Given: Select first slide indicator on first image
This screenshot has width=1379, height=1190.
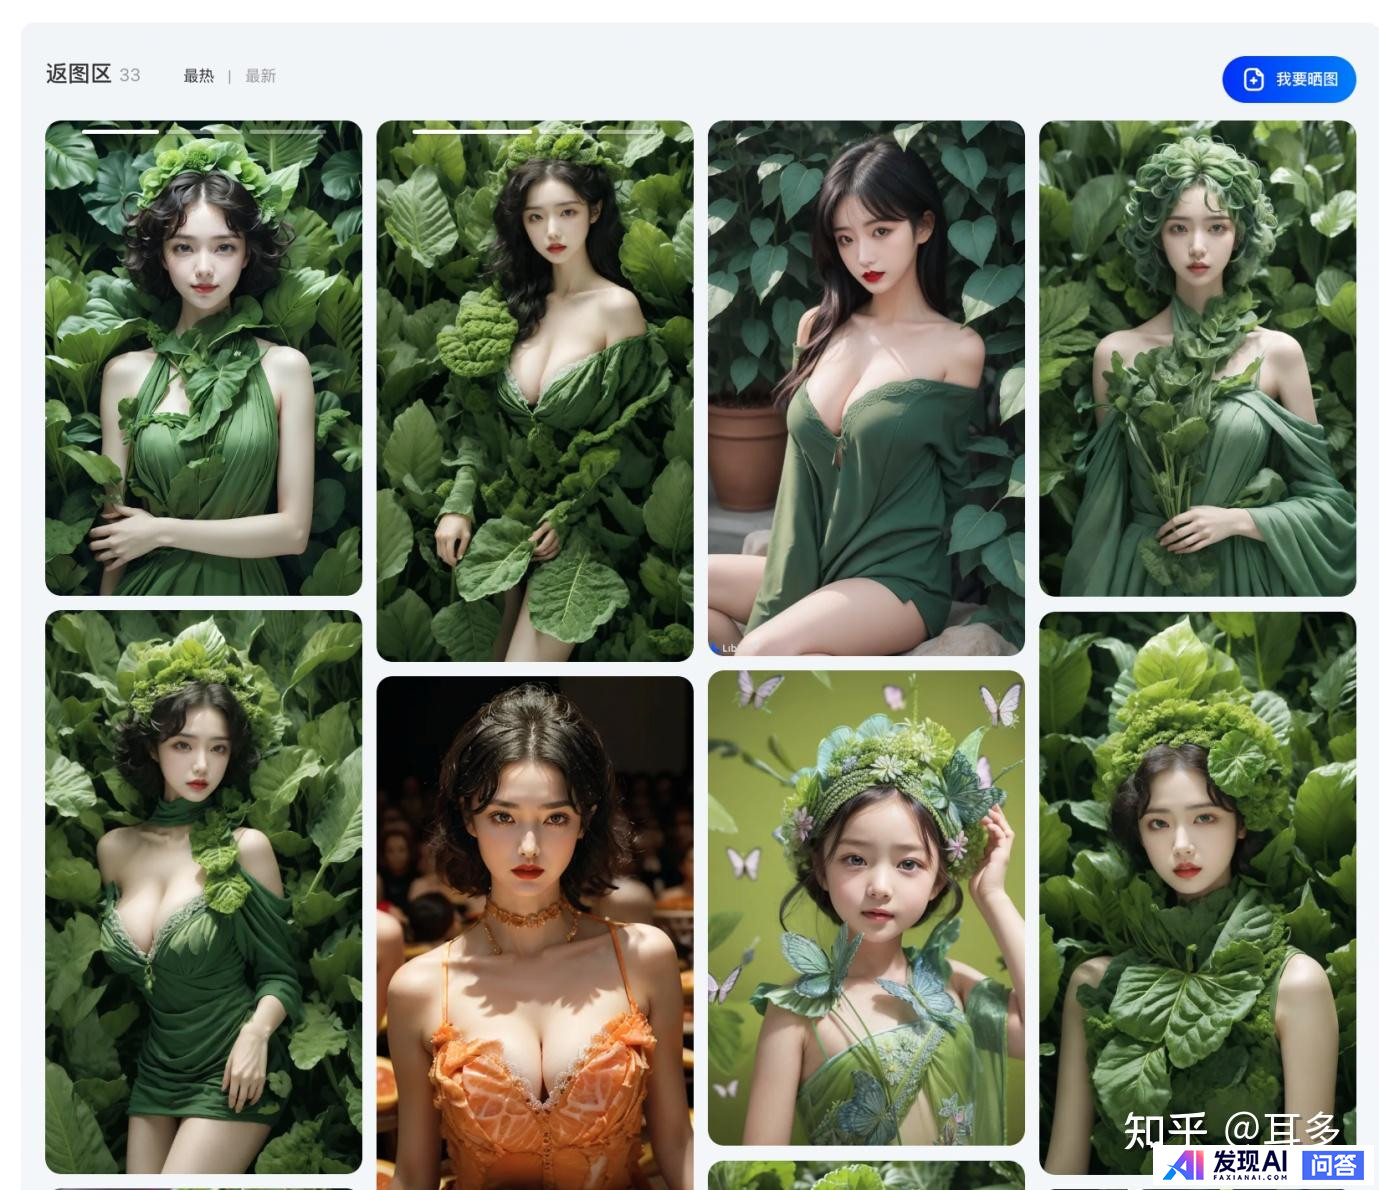Looking at the screenshot, I should click(x=120, y=131).
